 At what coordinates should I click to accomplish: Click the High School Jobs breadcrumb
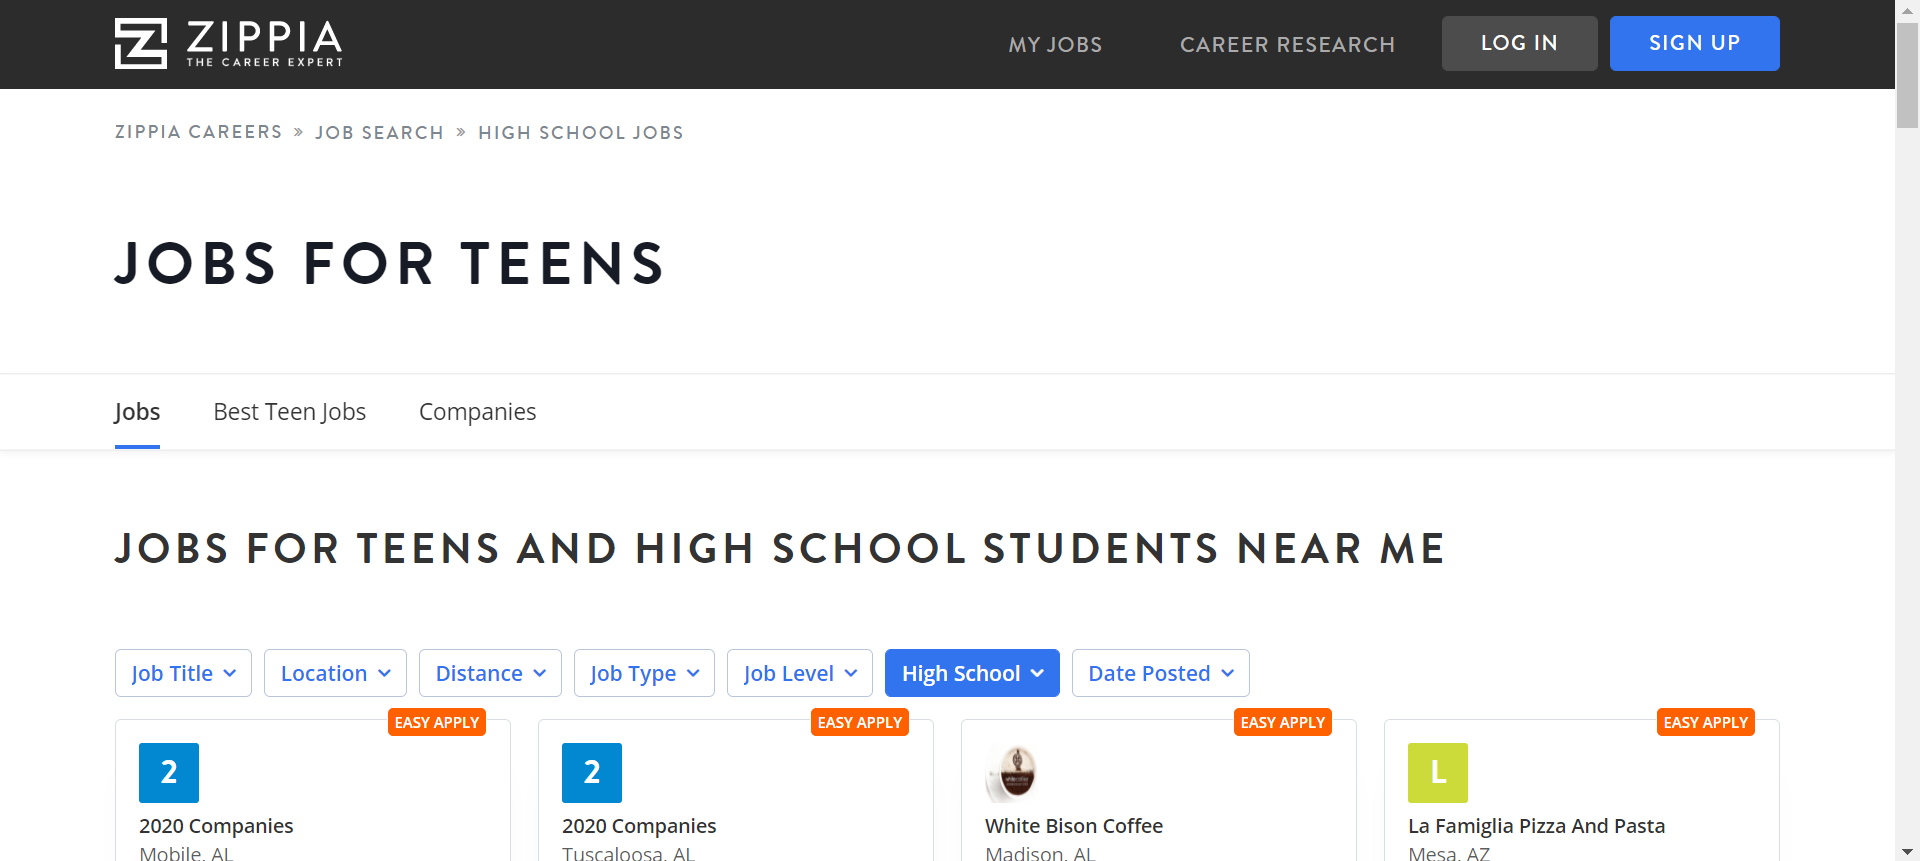(x=581, y=132)
